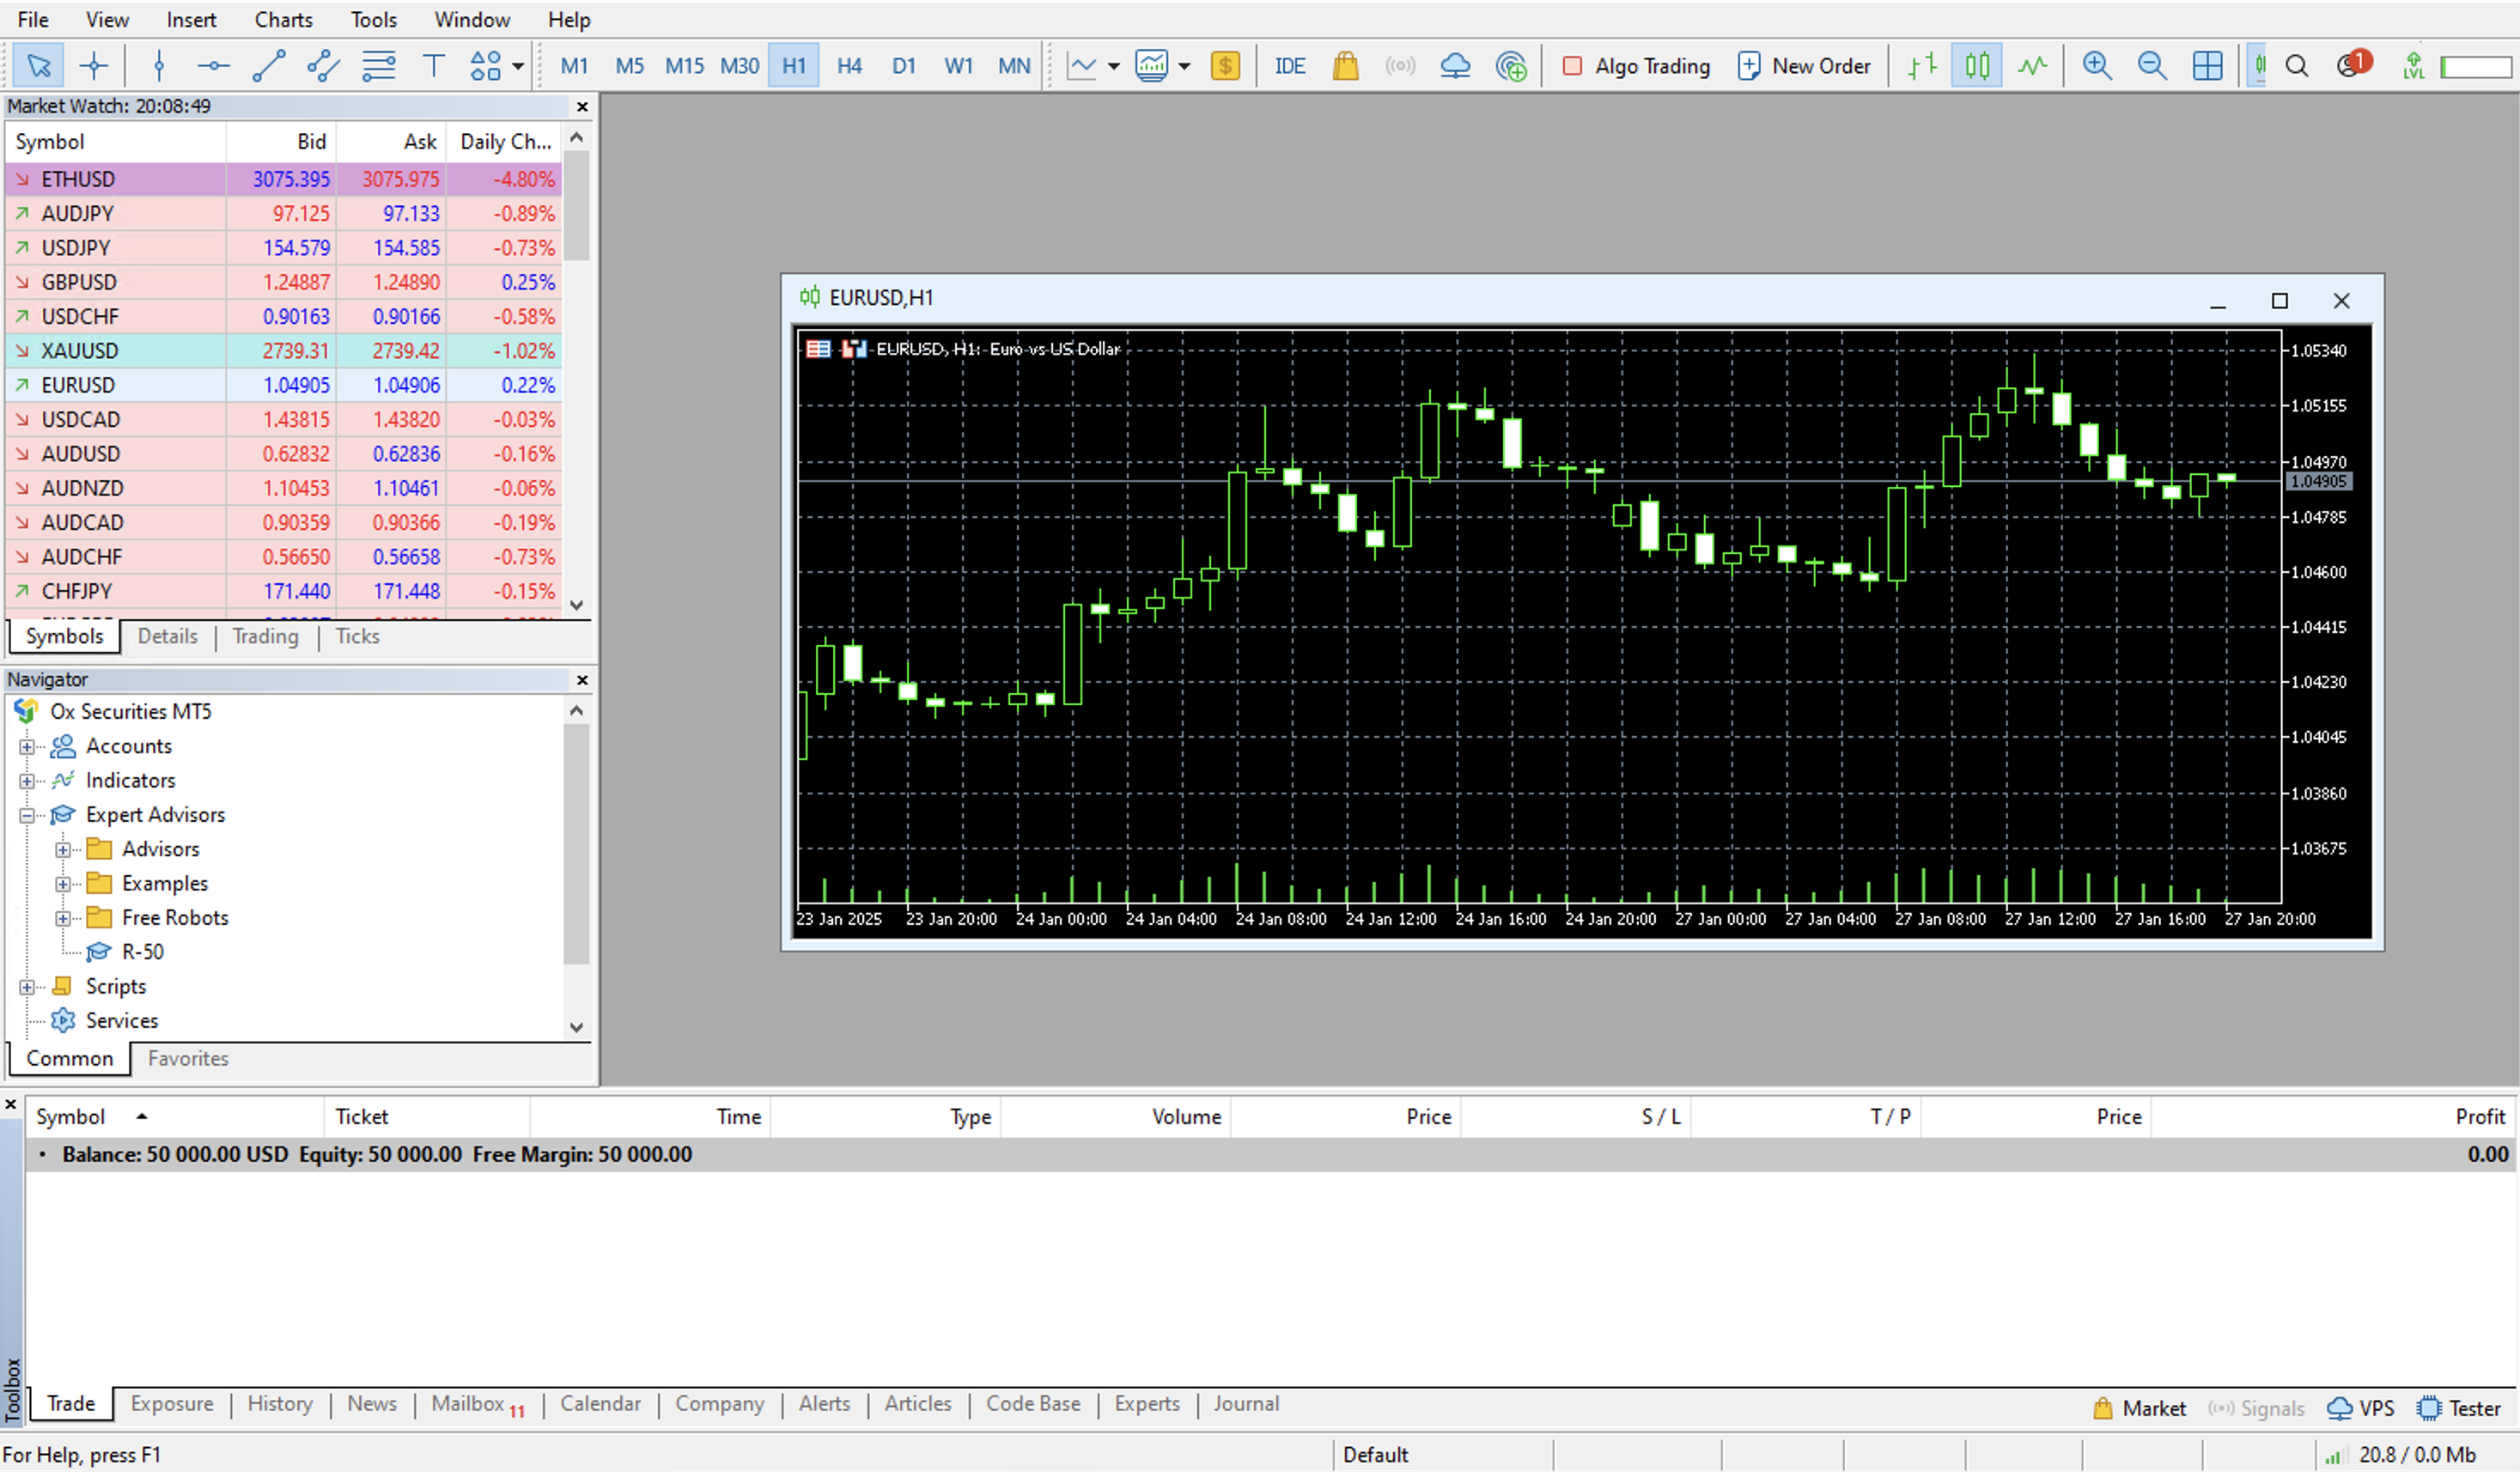Close the Navigator panel
Screen dimensions: 2520x1472
[x=582, y=680]
